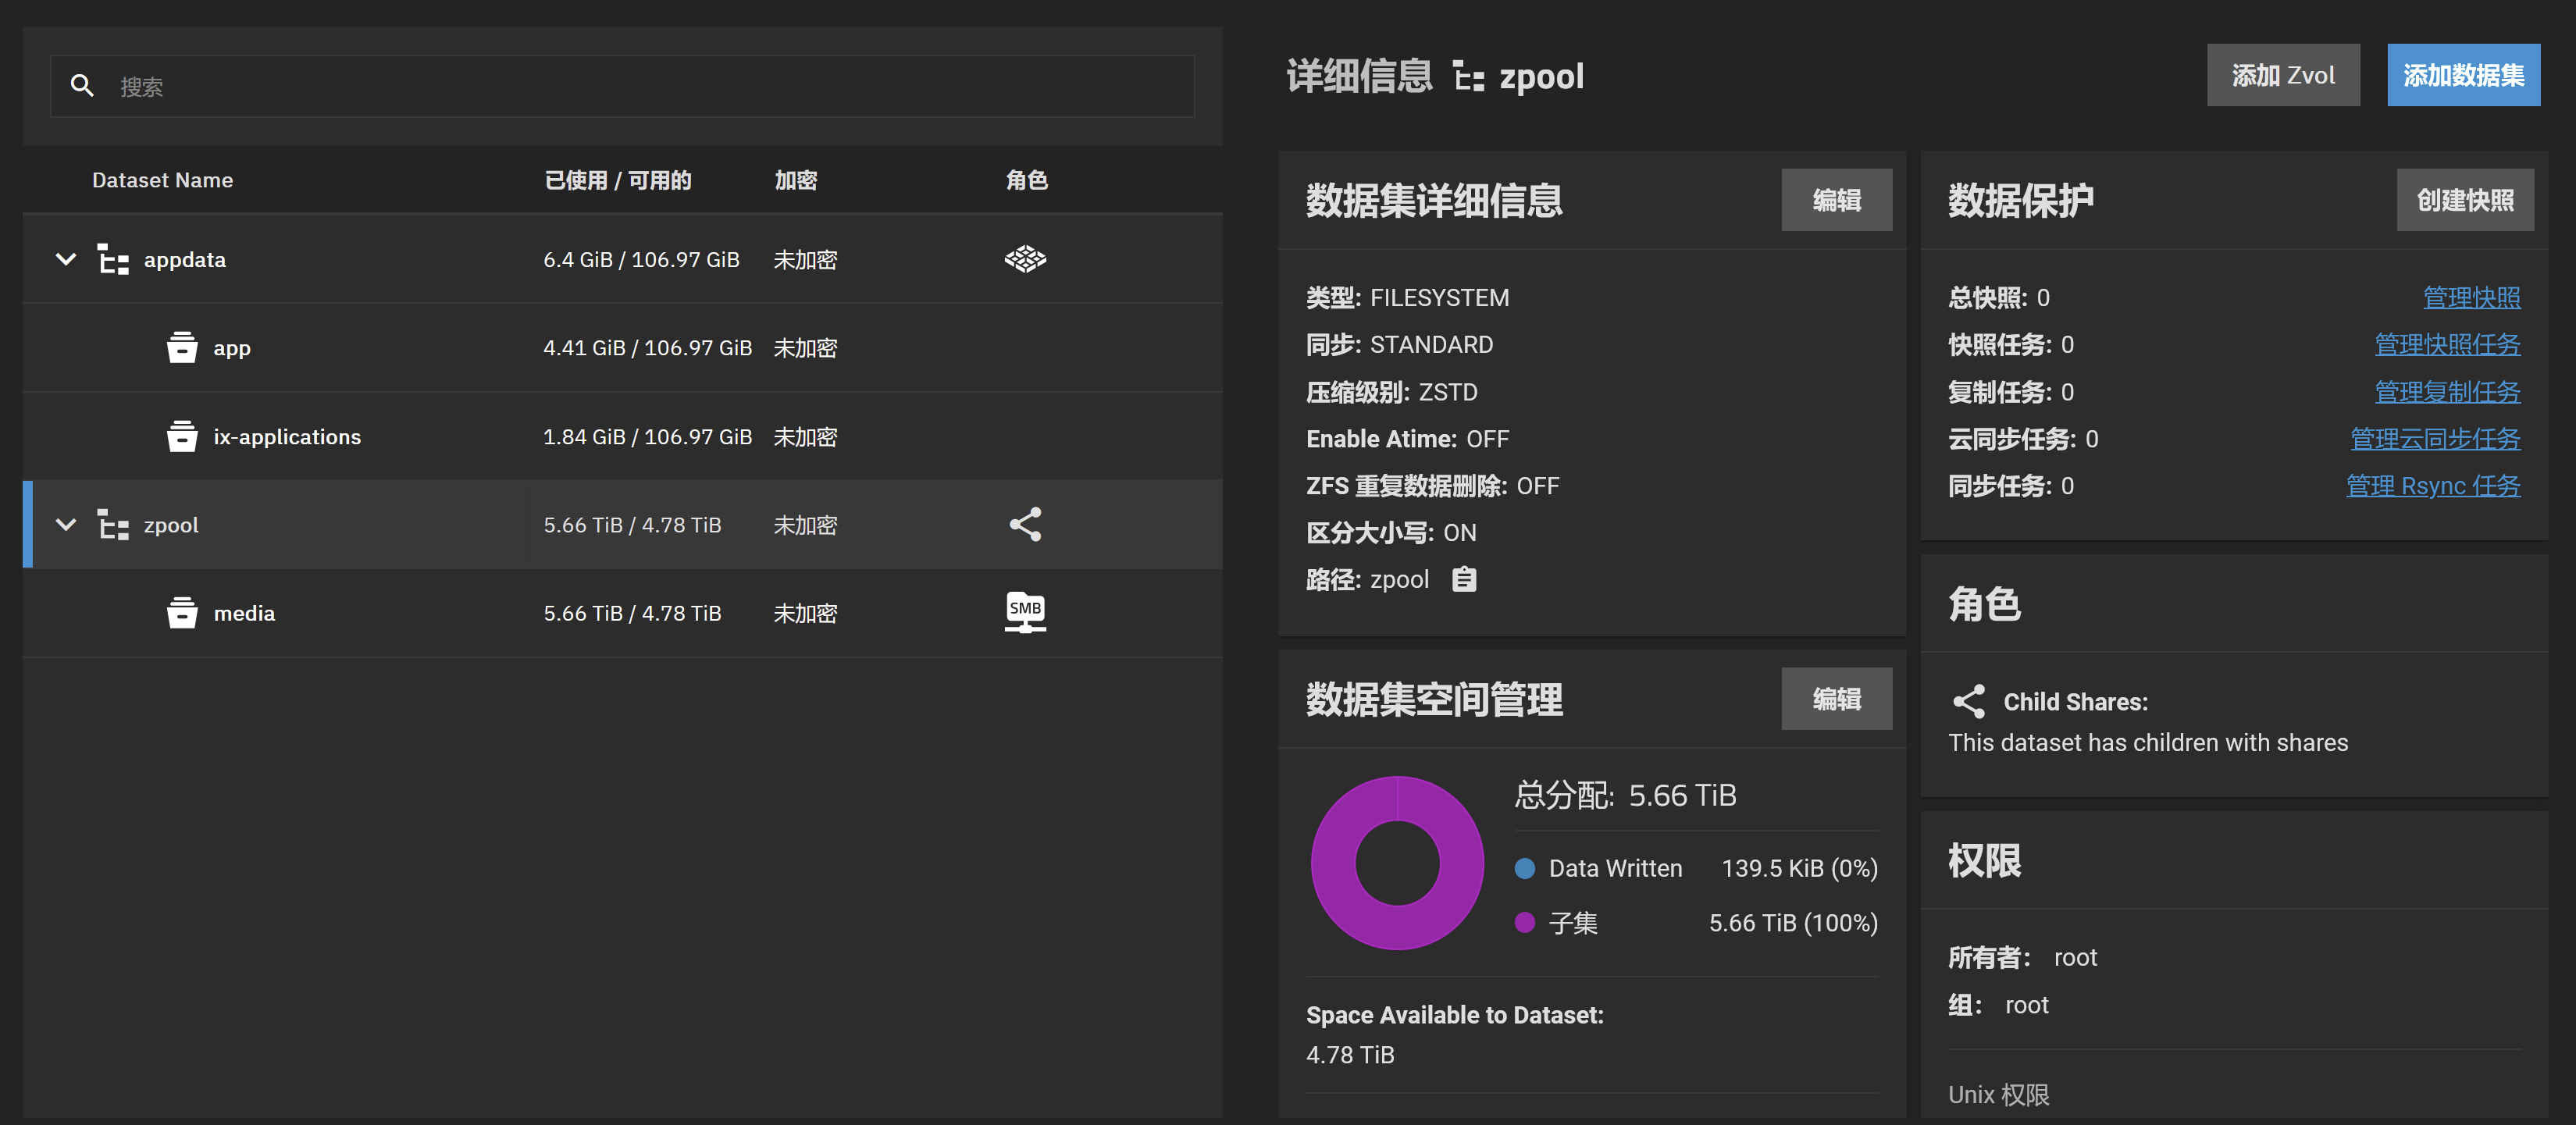The width and height of the screenshot is (2576, 1125).
Task: Click the 创建快照 button
Action: pos(2465,200)
